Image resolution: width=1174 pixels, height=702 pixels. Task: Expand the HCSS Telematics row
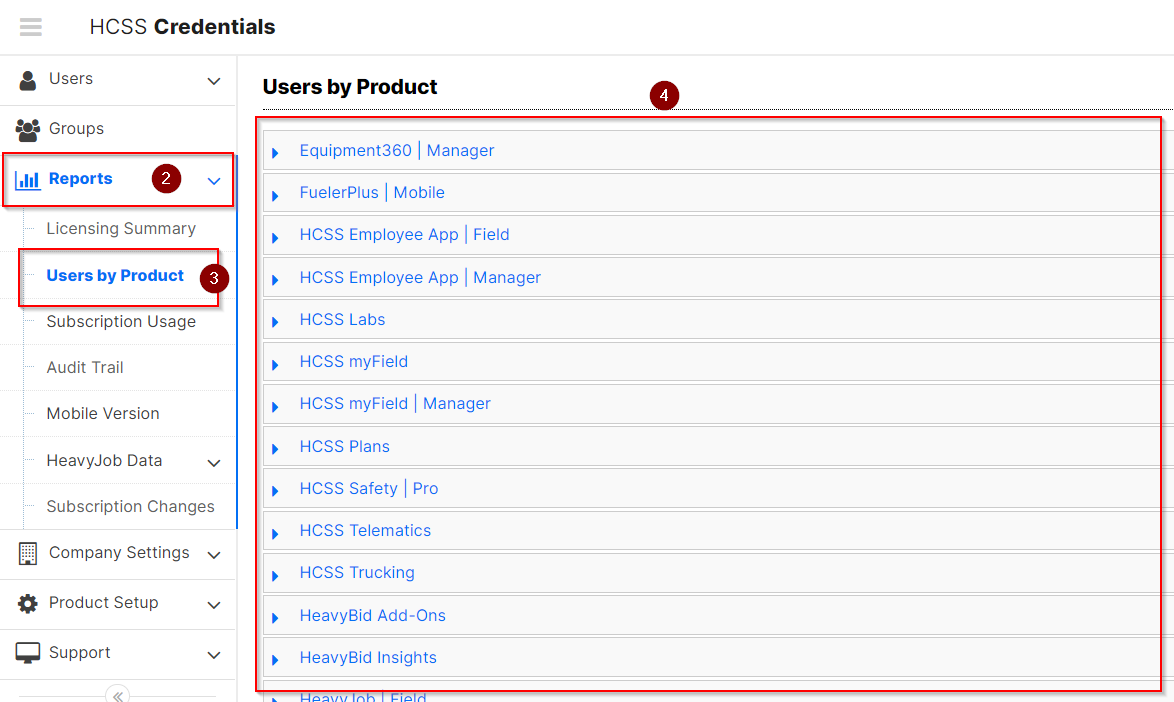pos(276,531)
